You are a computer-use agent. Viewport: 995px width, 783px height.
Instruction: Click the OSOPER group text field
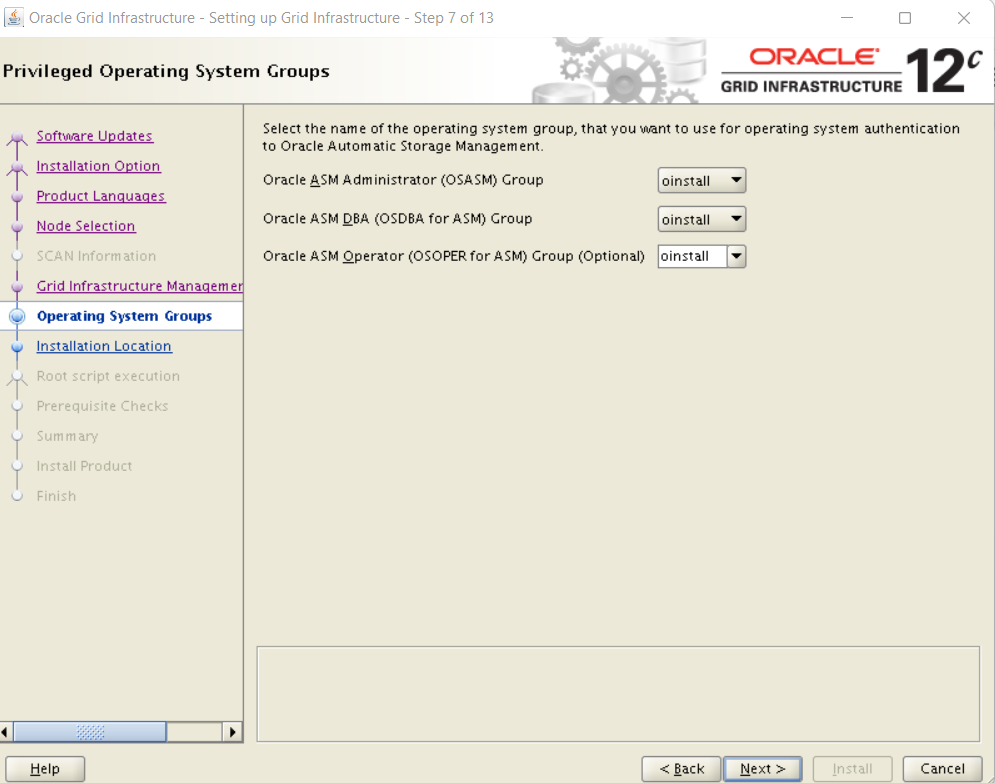[x=692, y=256]
